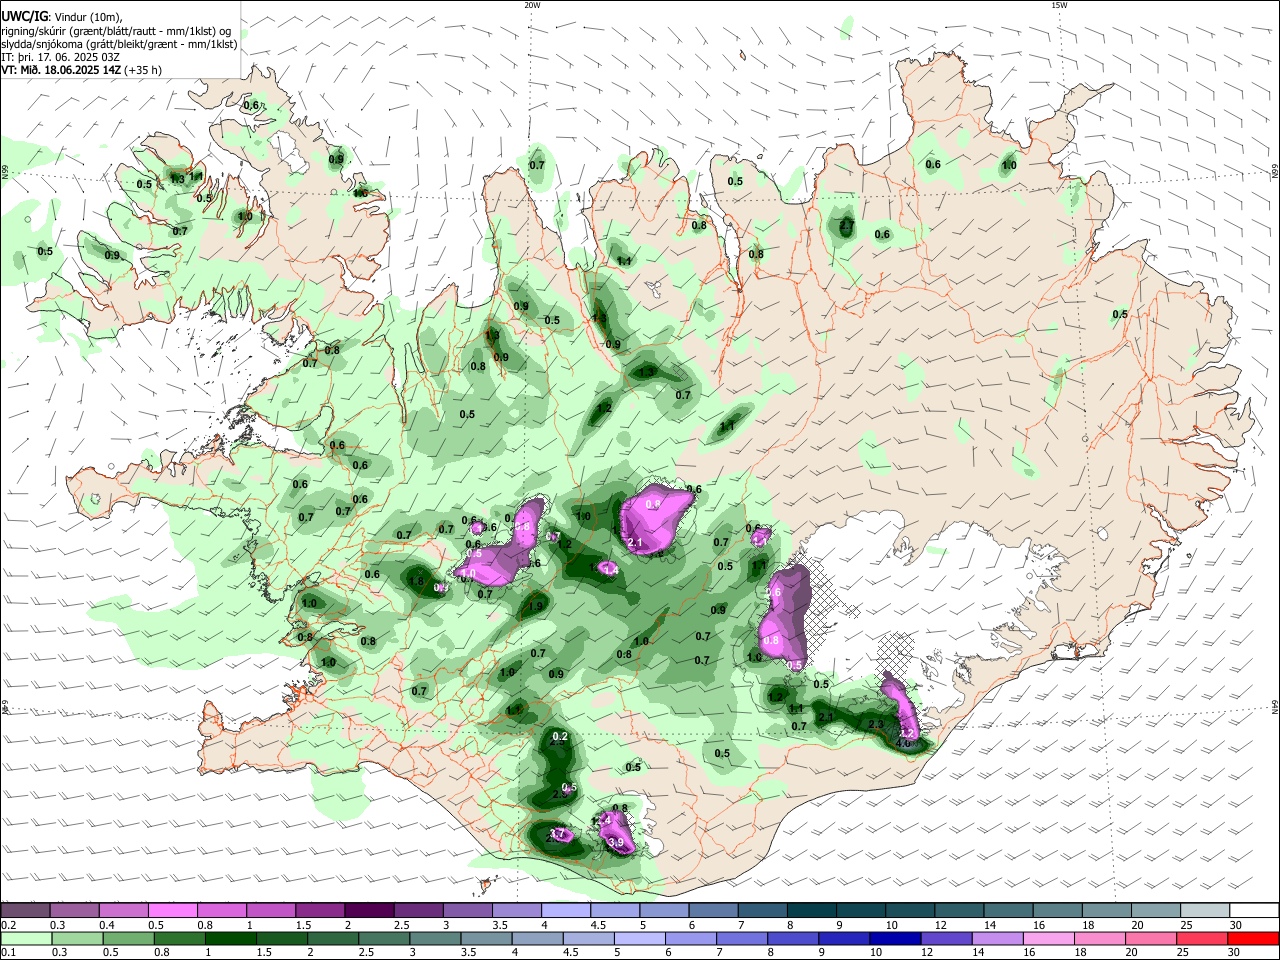Screen dimensions: 1280x960
Task: Pick the dark navy blue 10 swatch in rain legend
Action: coord(894,938)
